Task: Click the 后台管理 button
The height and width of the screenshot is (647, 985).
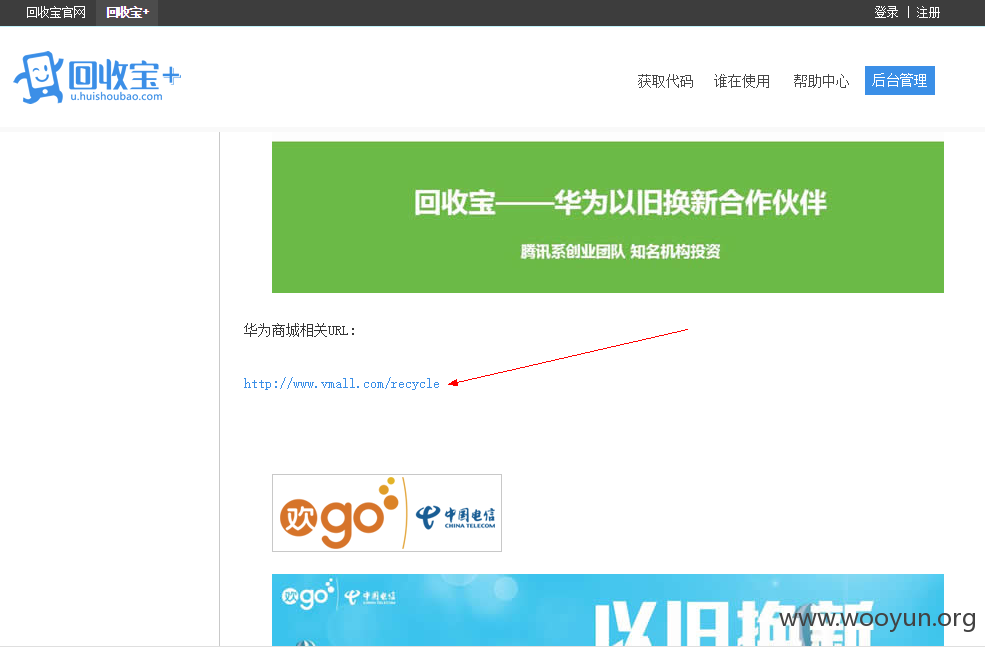Action: coord(900,80)
